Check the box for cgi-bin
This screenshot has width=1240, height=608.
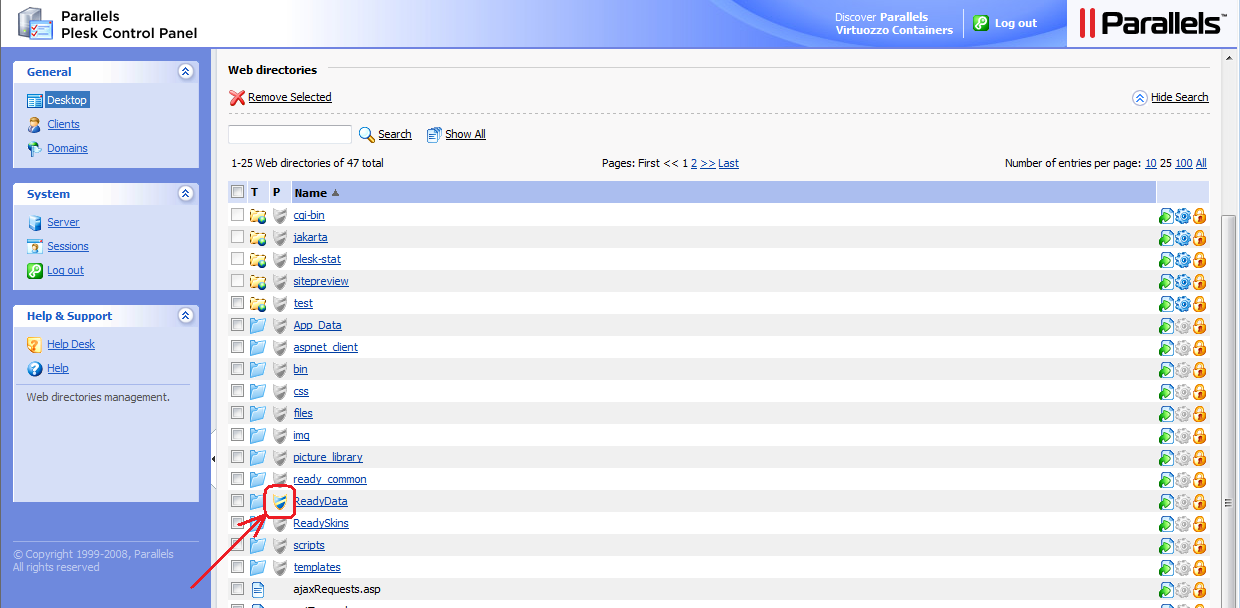coord(237,215)
